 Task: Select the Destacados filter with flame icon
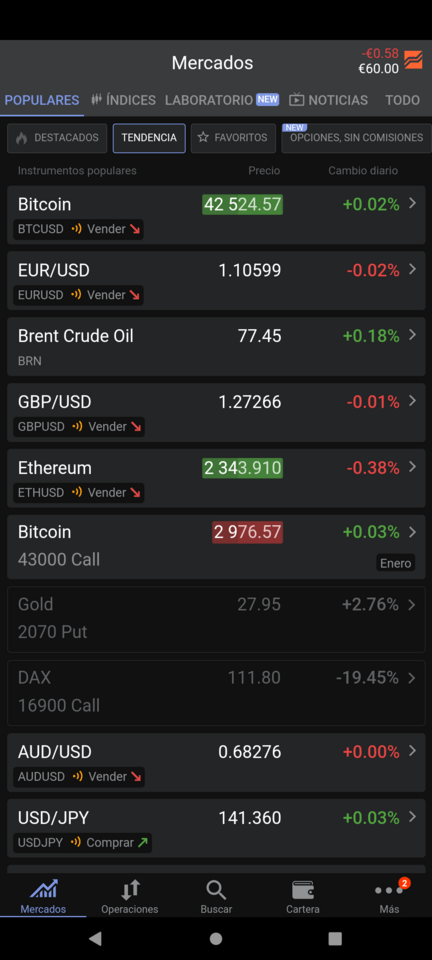pyautogui.click(x=57, y=138)
